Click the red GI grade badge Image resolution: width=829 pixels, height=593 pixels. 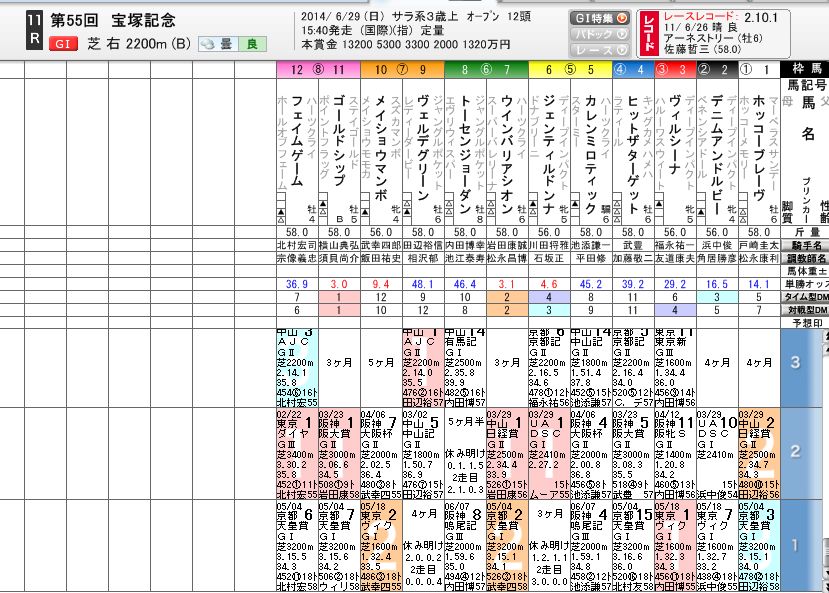[64, 43]
